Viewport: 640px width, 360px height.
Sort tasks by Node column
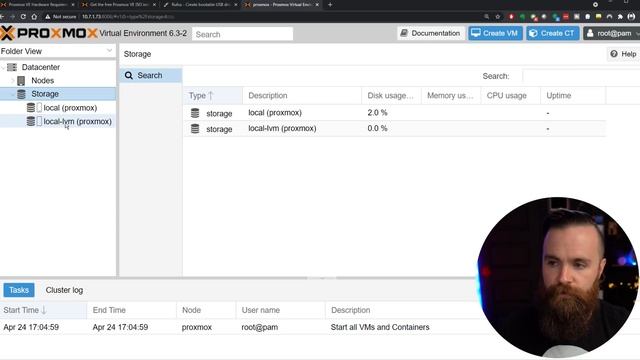click(206, 310)
